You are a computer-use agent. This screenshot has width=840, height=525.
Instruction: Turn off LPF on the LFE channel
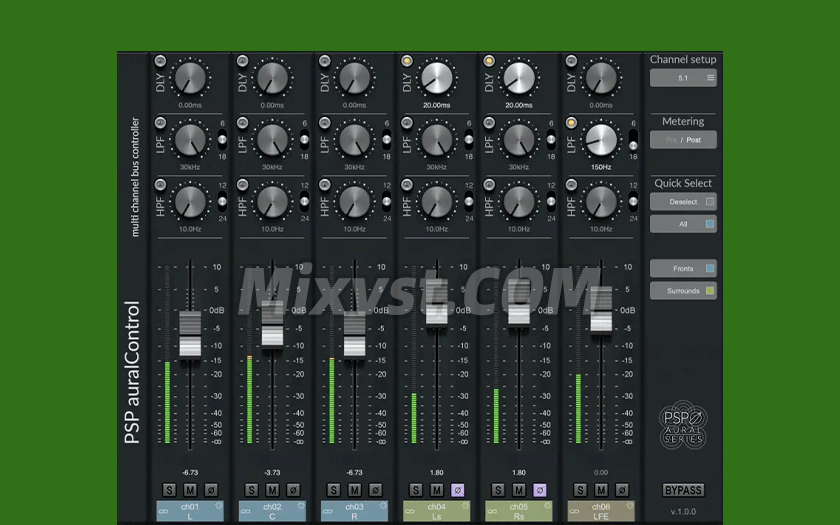(572, 123)
